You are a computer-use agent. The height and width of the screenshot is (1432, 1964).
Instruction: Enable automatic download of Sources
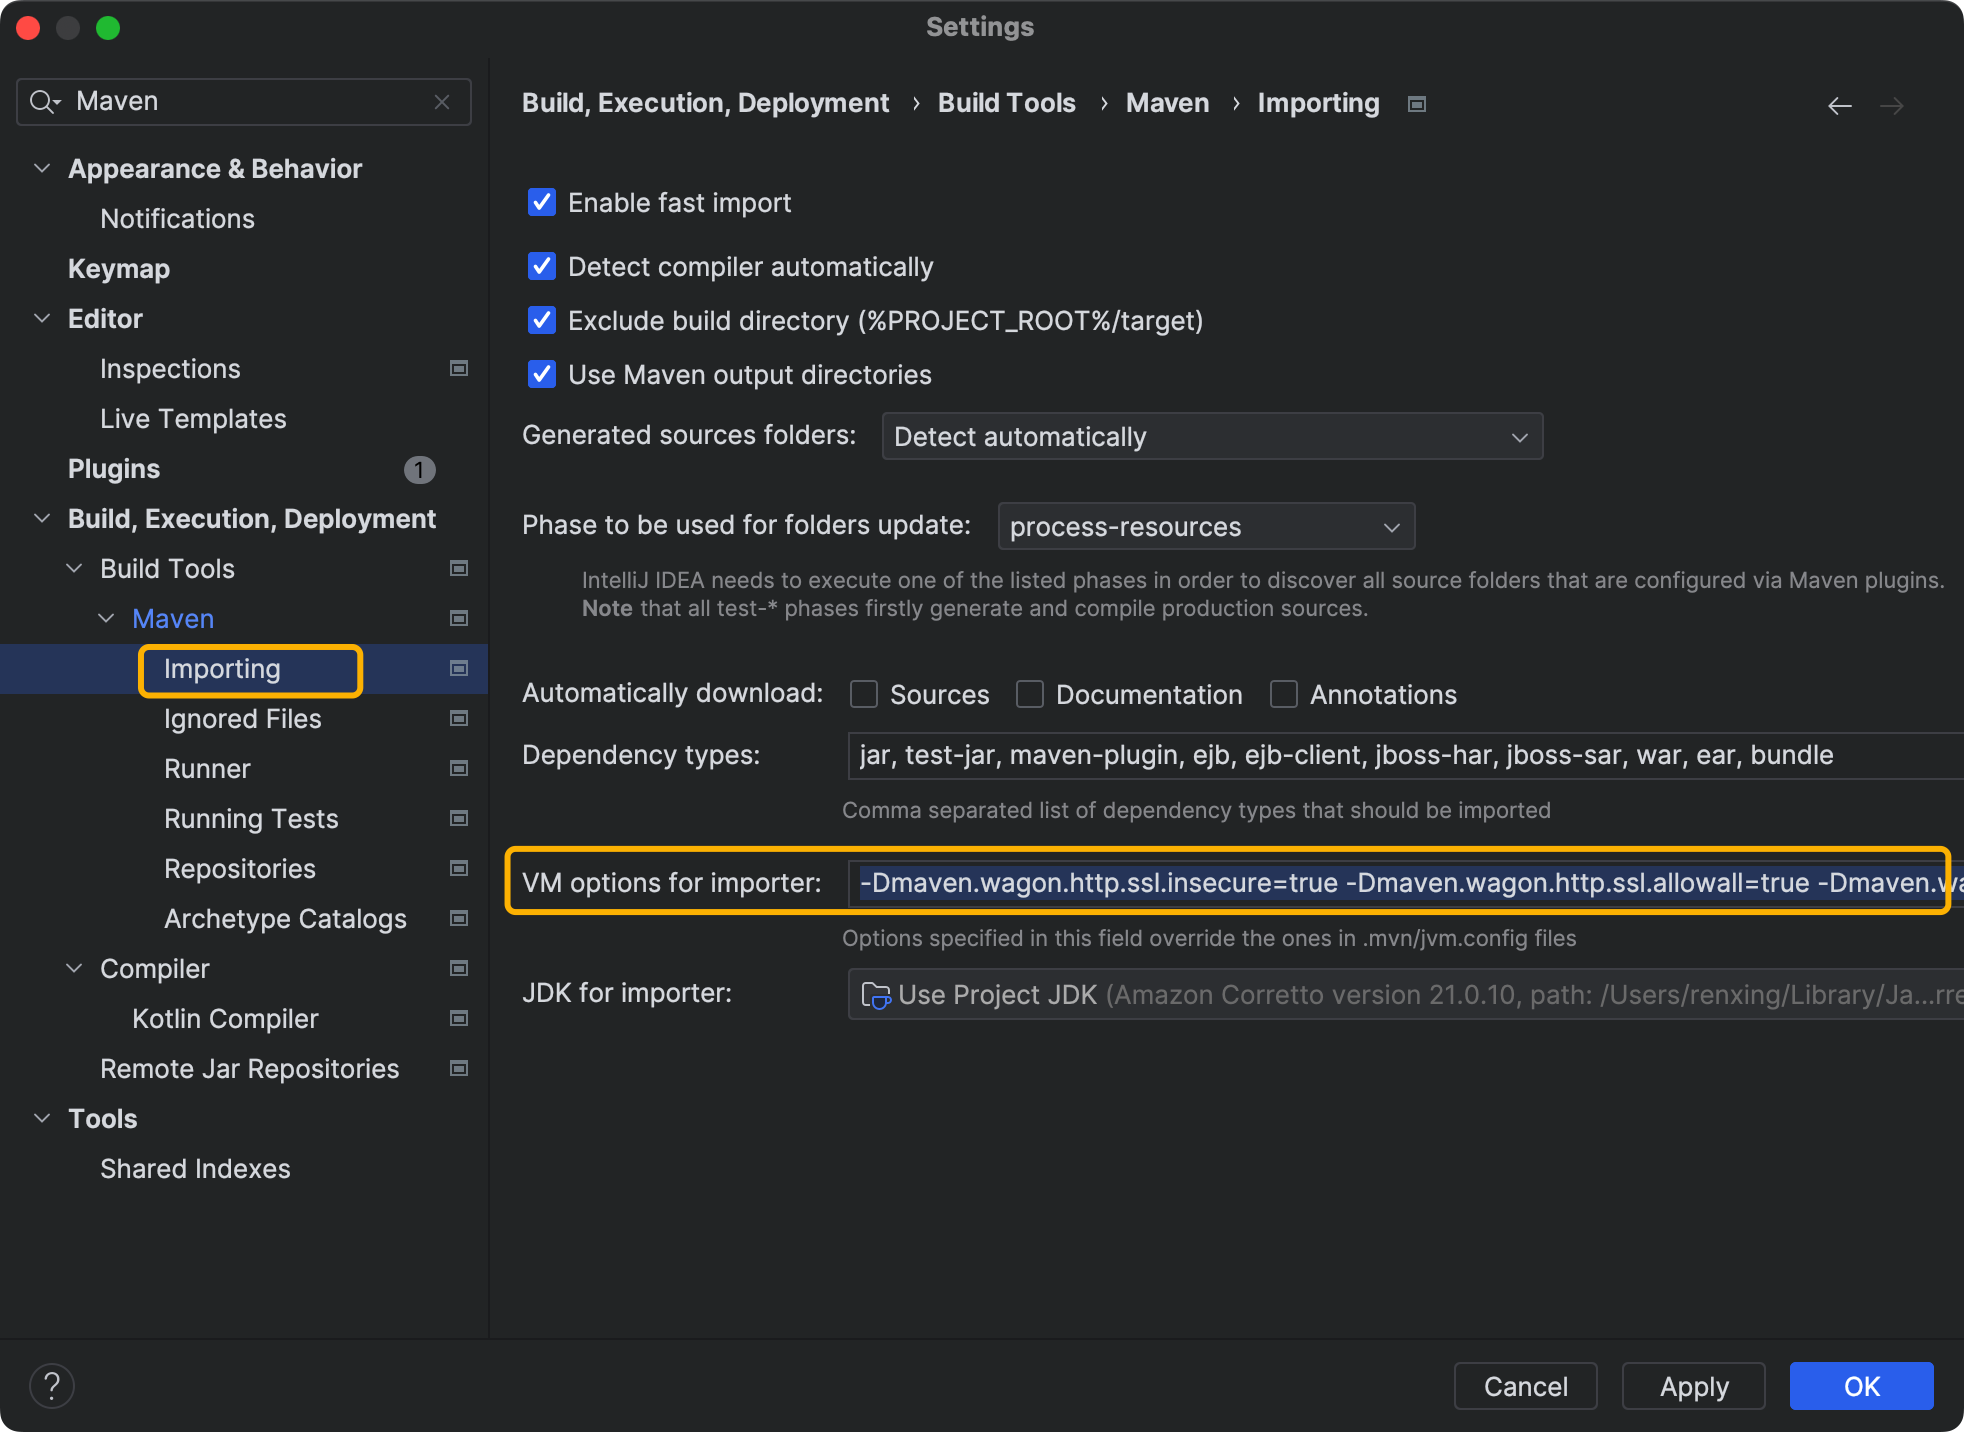click(x=864, y=695)
